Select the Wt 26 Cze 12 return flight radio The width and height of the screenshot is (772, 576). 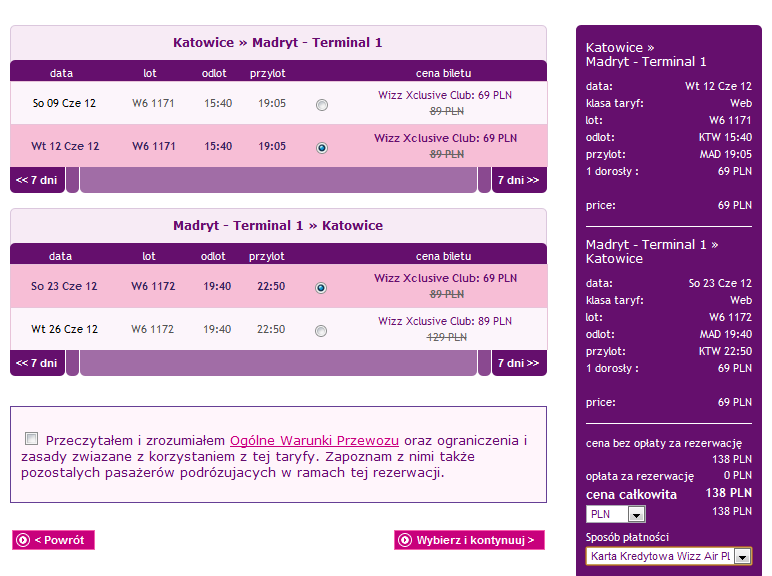point(321,331)
